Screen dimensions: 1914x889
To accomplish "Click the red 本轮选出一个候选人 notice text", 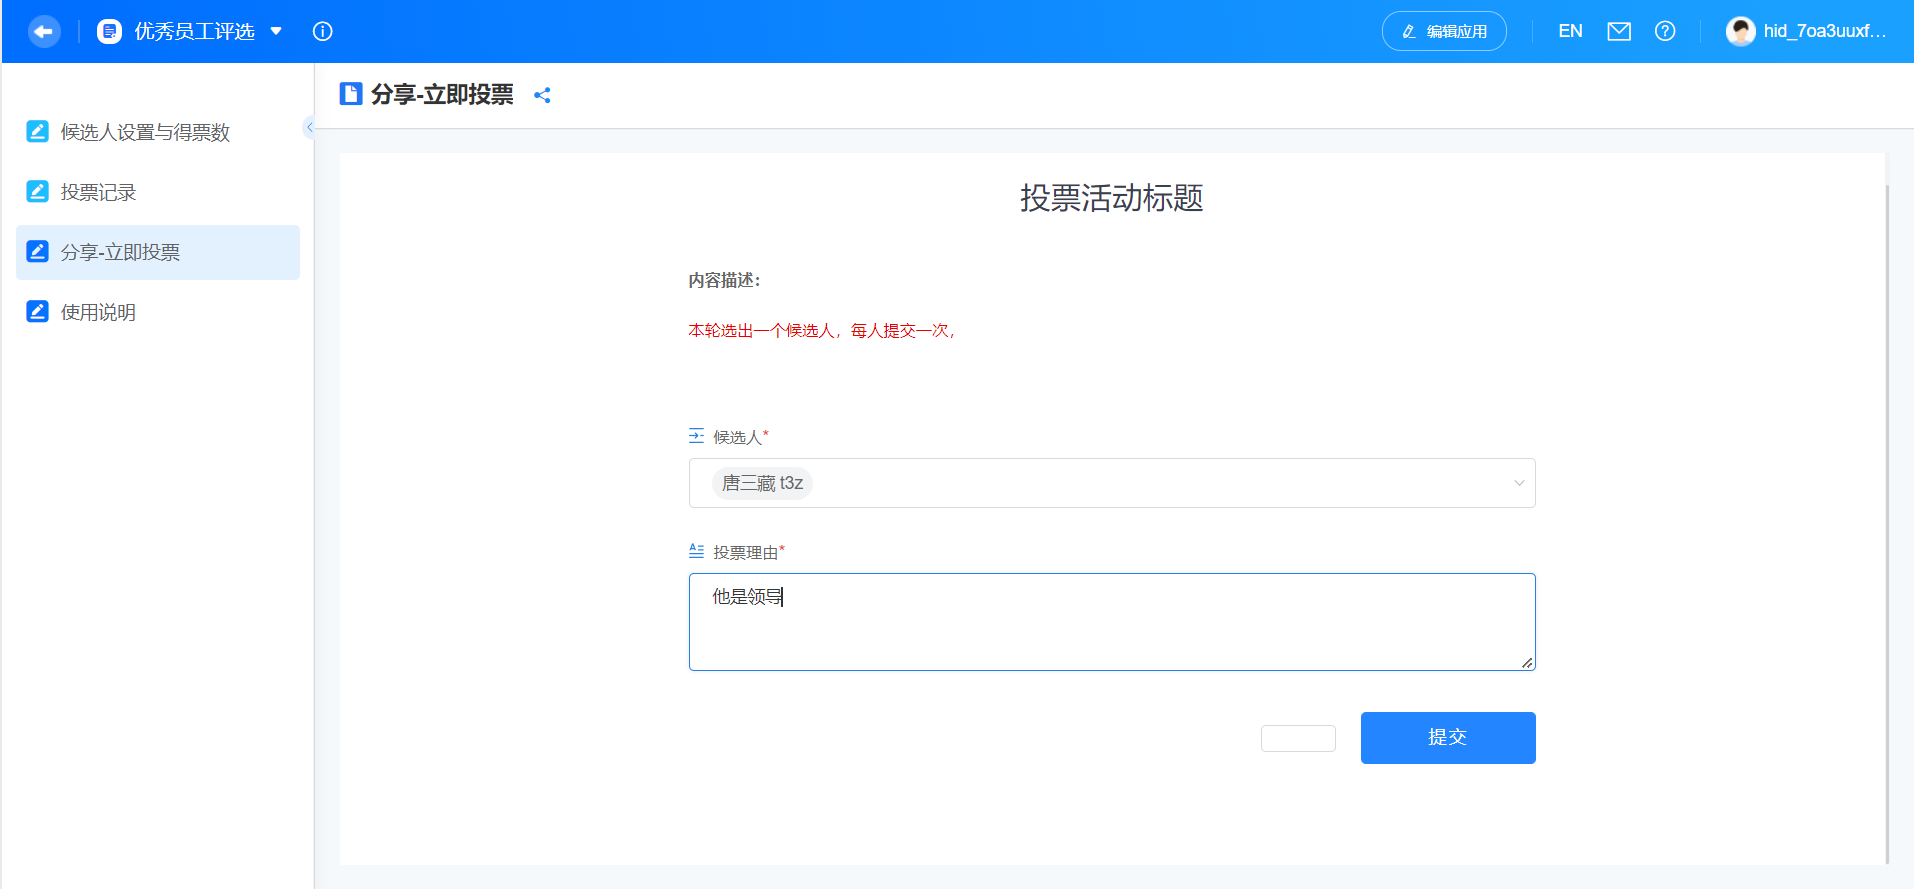I will coord(821,331).
